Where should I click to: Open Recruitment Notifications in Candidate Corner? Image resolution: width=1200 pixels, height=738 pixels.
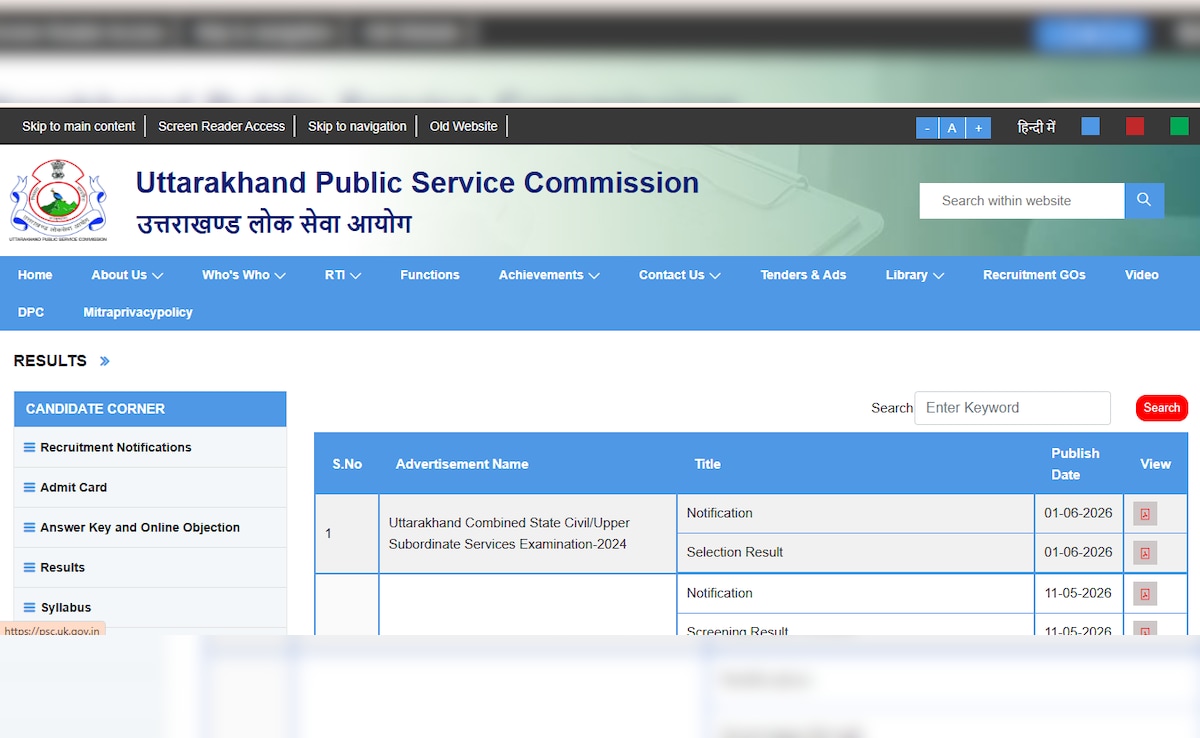[x=116, y=447]
